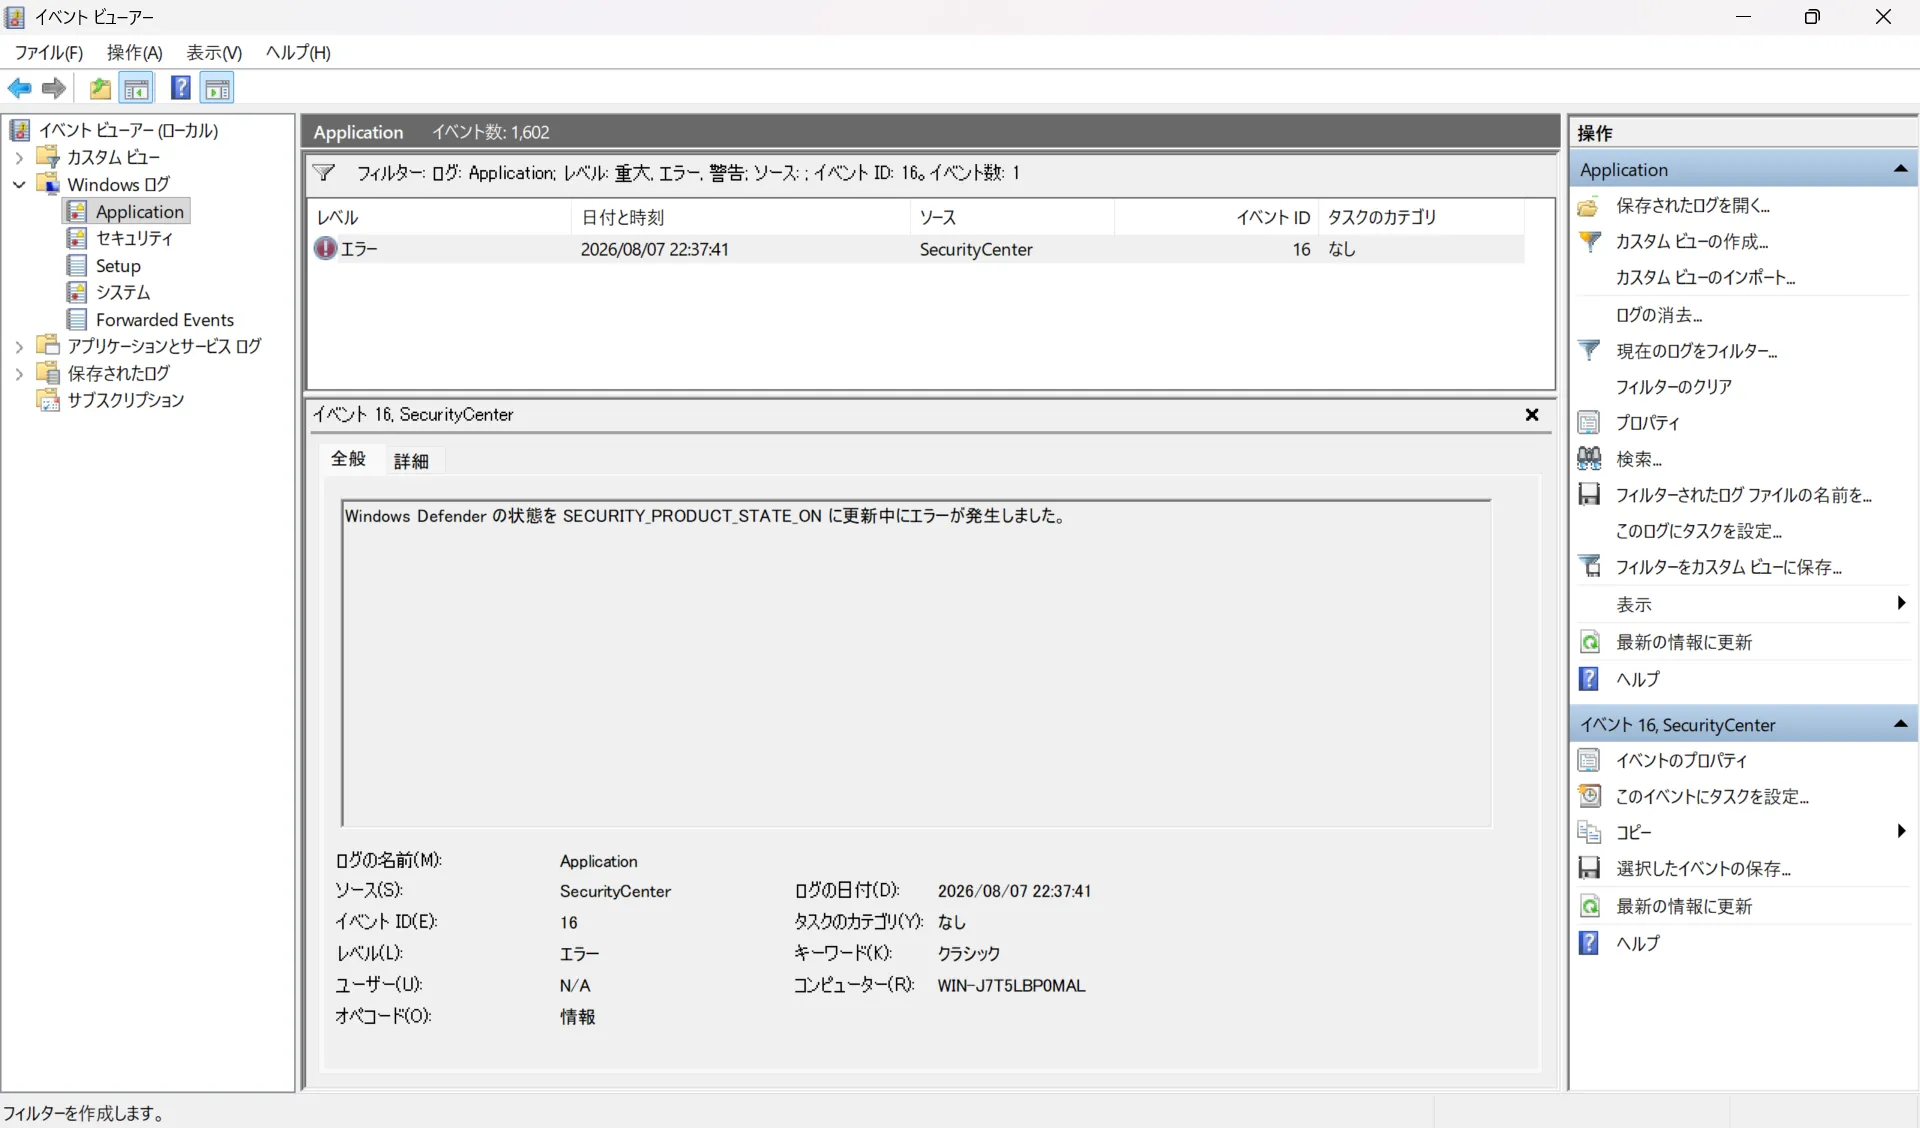Toggle the console tree pane toolbar icon
The height and width of the screenshot is (1128, 1920).
point(137,88)
